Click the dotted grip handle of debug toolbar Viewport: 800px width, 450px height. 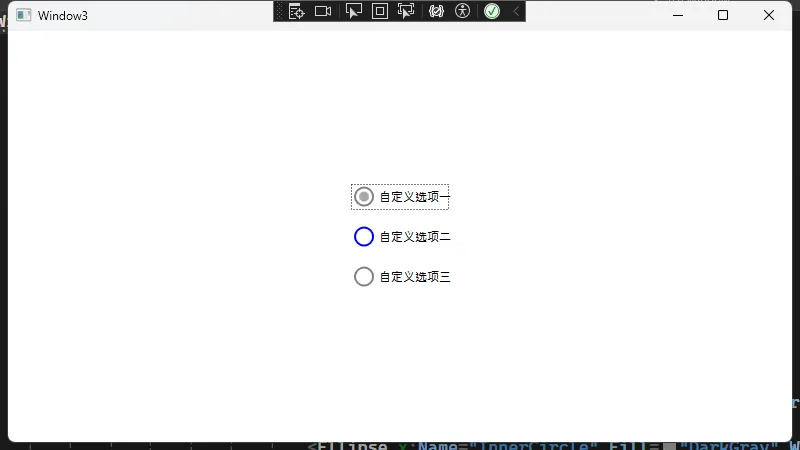coord(279,11)
